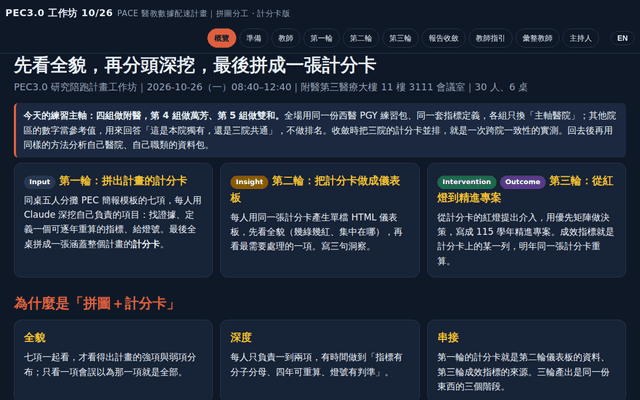The height and width of the screenshot is (400, 640).
Task: Click the heading 第二輪：把計分卡做成儀表板
Action: pos(315,189)
